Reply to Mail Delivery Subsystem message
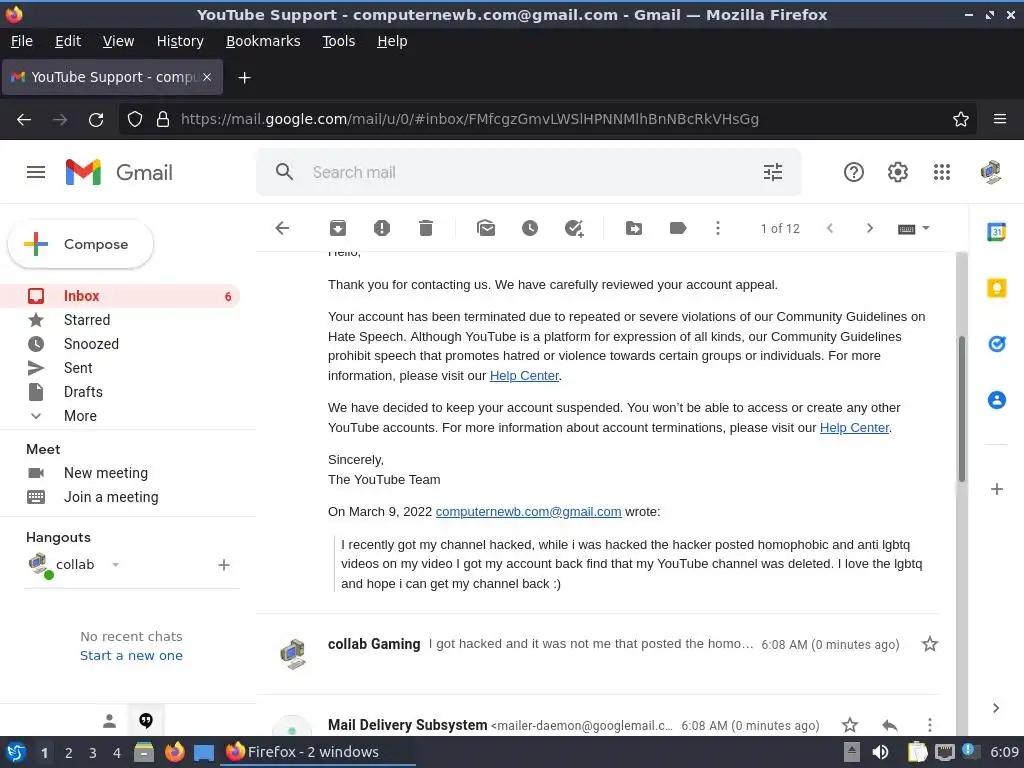The image size is (1024, 768). point(889,725)
